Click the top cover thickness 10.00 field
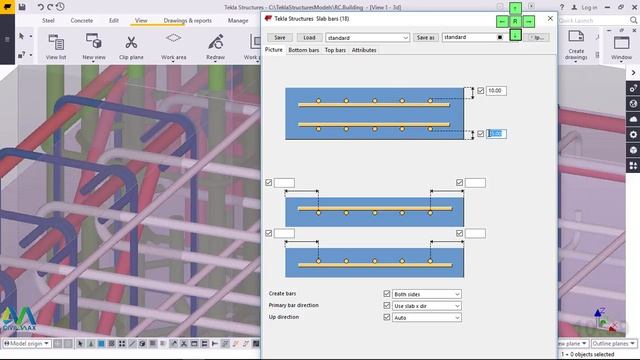The image size is (640, 360). [496, 91]
